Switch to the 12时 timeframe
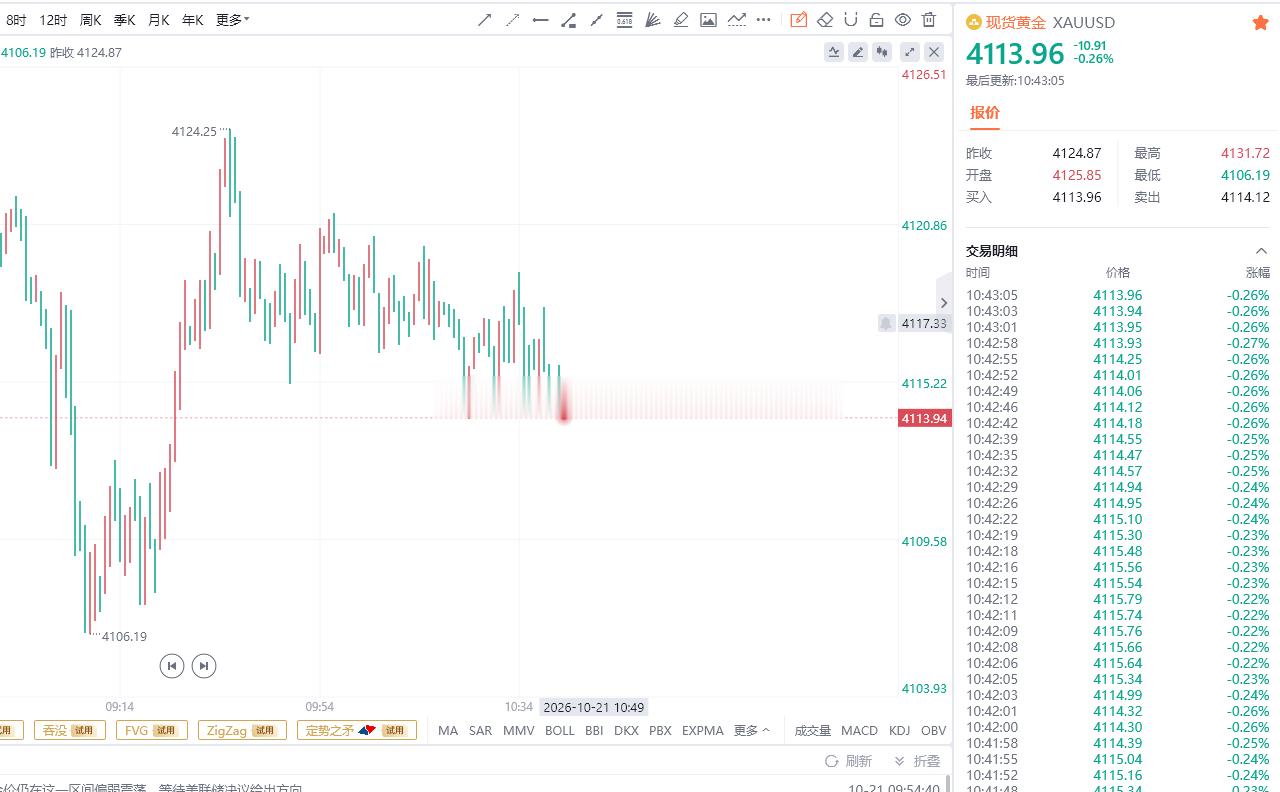The image size is (1280, 792). point(53,20)
